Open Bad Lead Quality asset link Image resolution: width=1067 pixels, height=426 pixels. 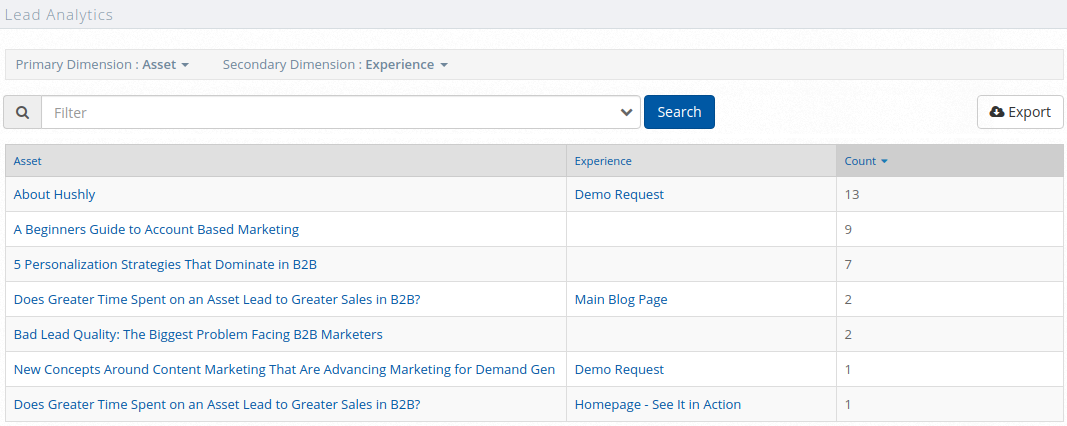tap(198, 335)
